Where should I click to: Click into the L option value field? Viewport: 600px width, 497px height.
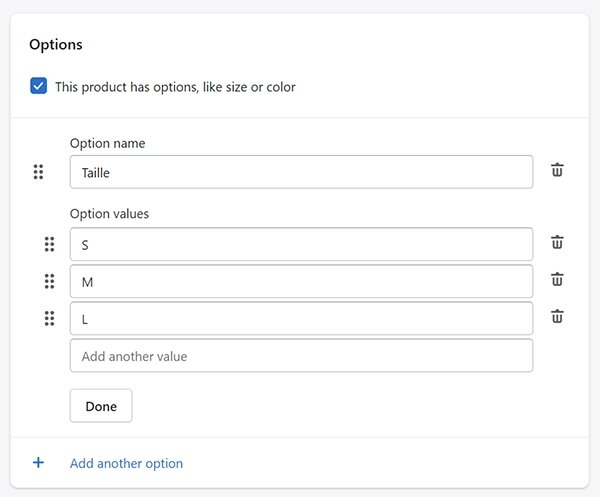(x=302, y=319)
